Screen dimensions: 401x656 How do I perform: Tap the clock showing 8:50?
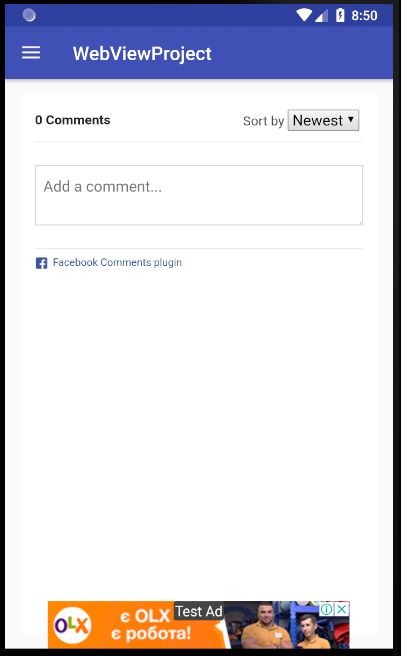(x=364, y=15)
